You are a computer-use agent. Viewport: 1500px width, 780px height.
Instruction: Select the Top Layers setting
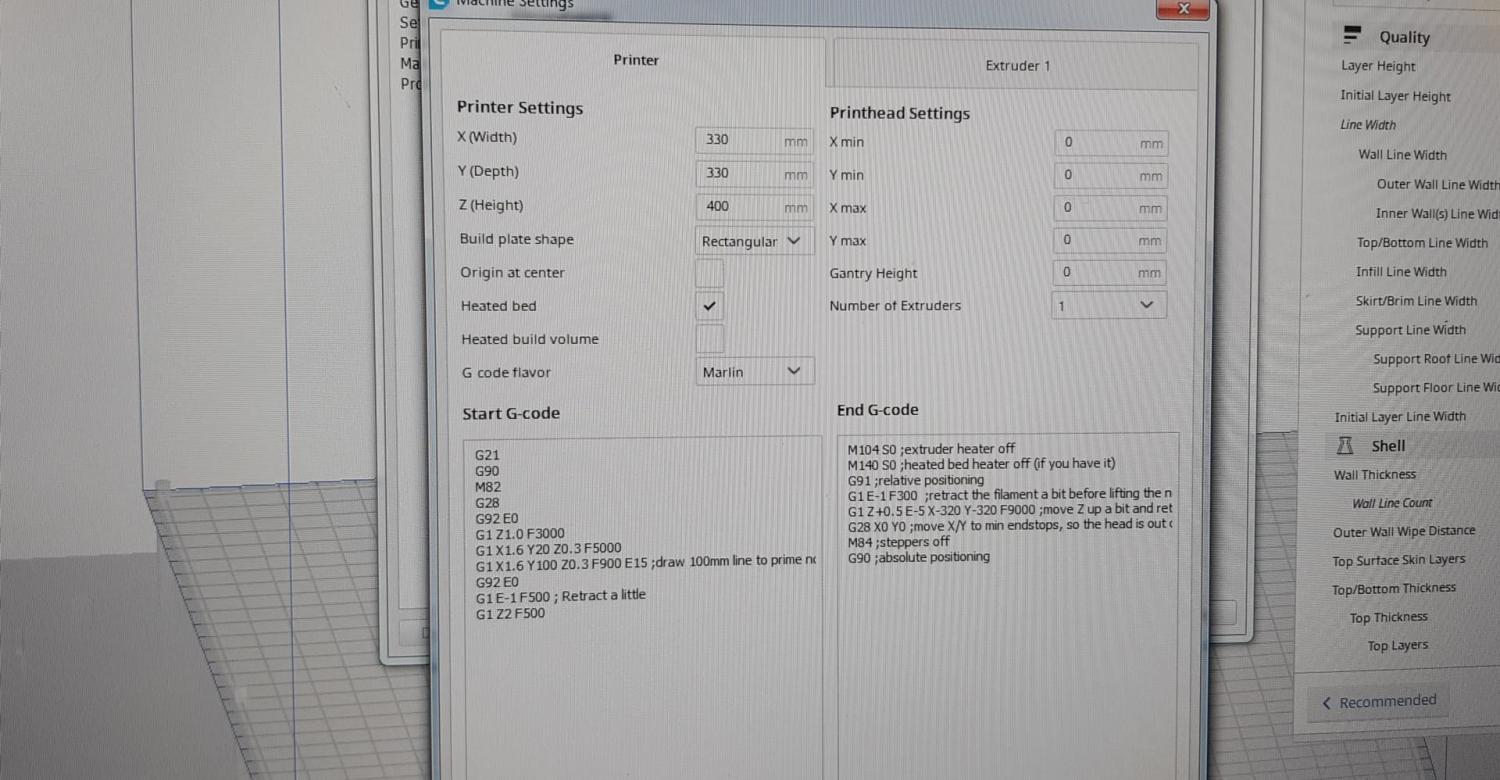click(1397, 646)
